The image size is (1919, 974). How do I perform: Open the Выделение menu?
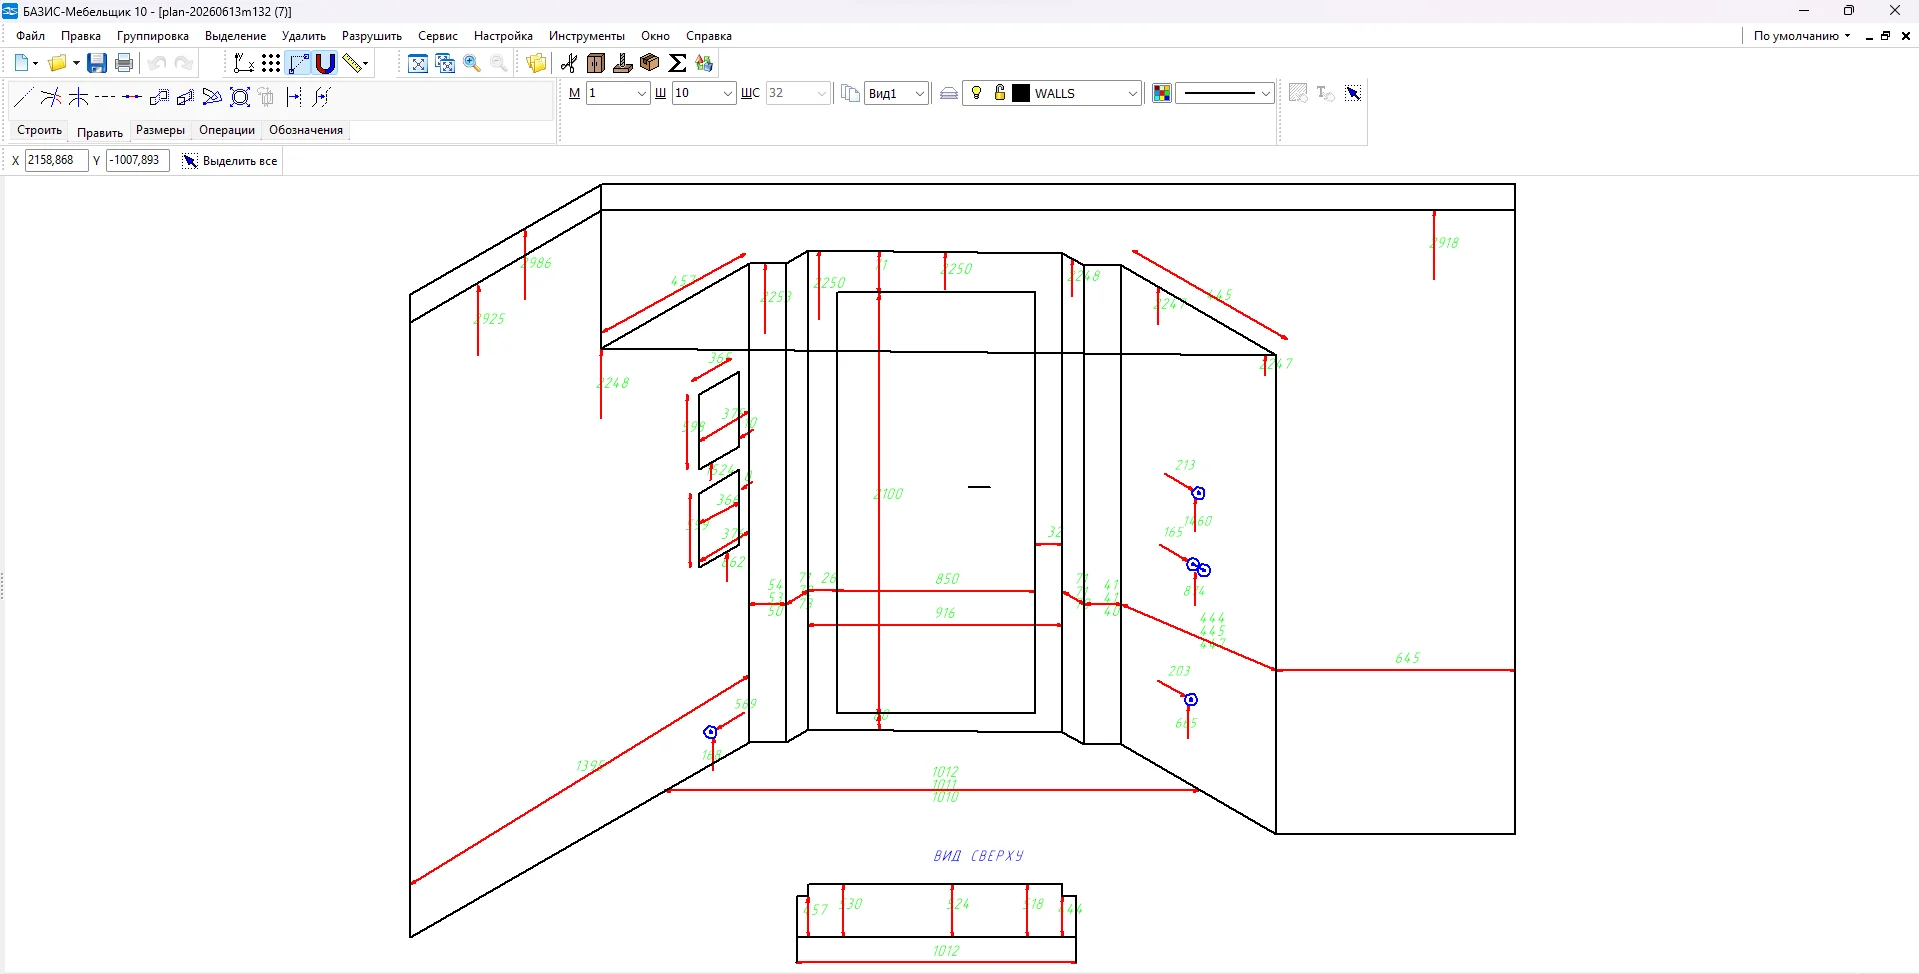236,36
